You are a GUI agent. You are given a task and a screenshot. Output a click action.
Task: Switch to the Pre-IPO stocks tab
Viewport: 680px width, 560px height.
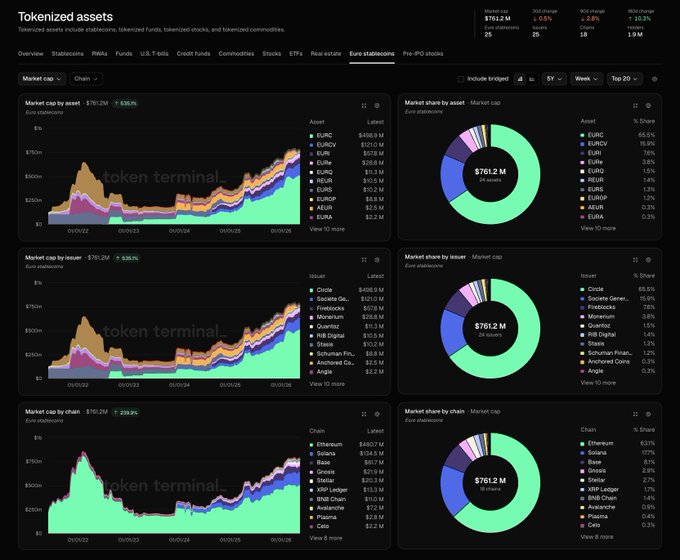point(423,54)
